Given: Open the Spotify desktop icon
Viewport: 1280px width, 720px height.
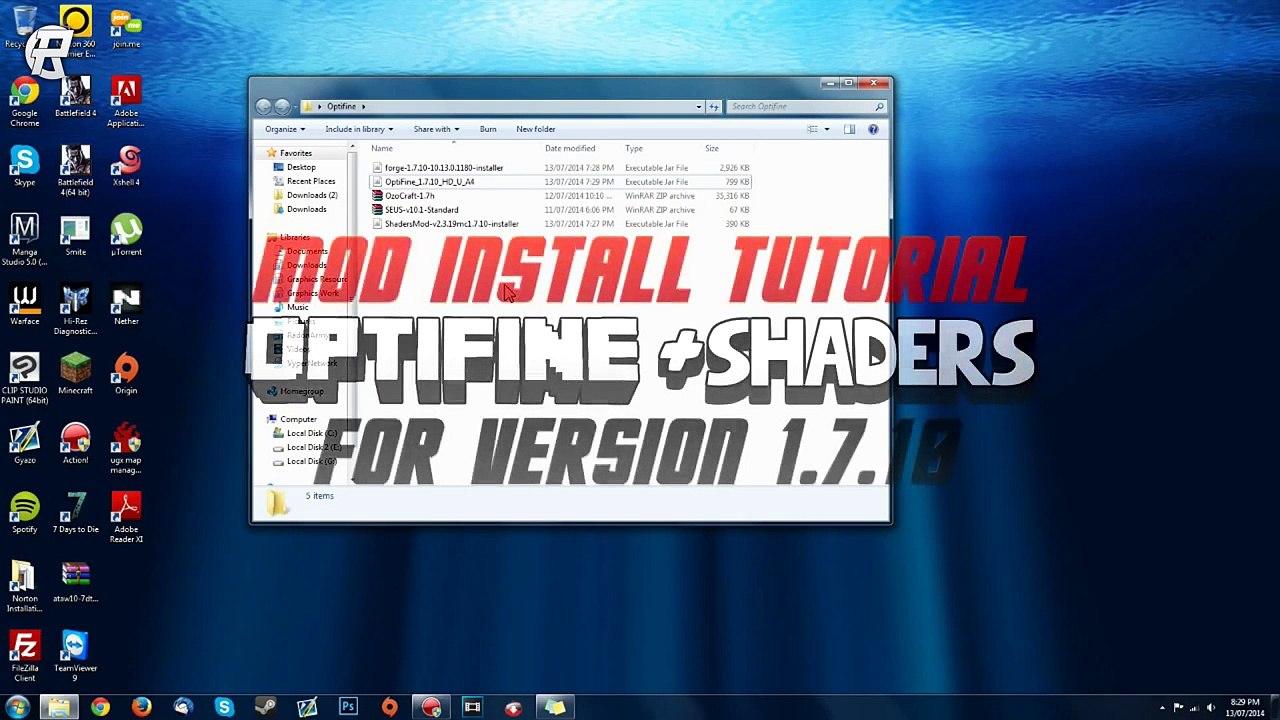Looking at the screenshot, I should (x=25, y=512).
